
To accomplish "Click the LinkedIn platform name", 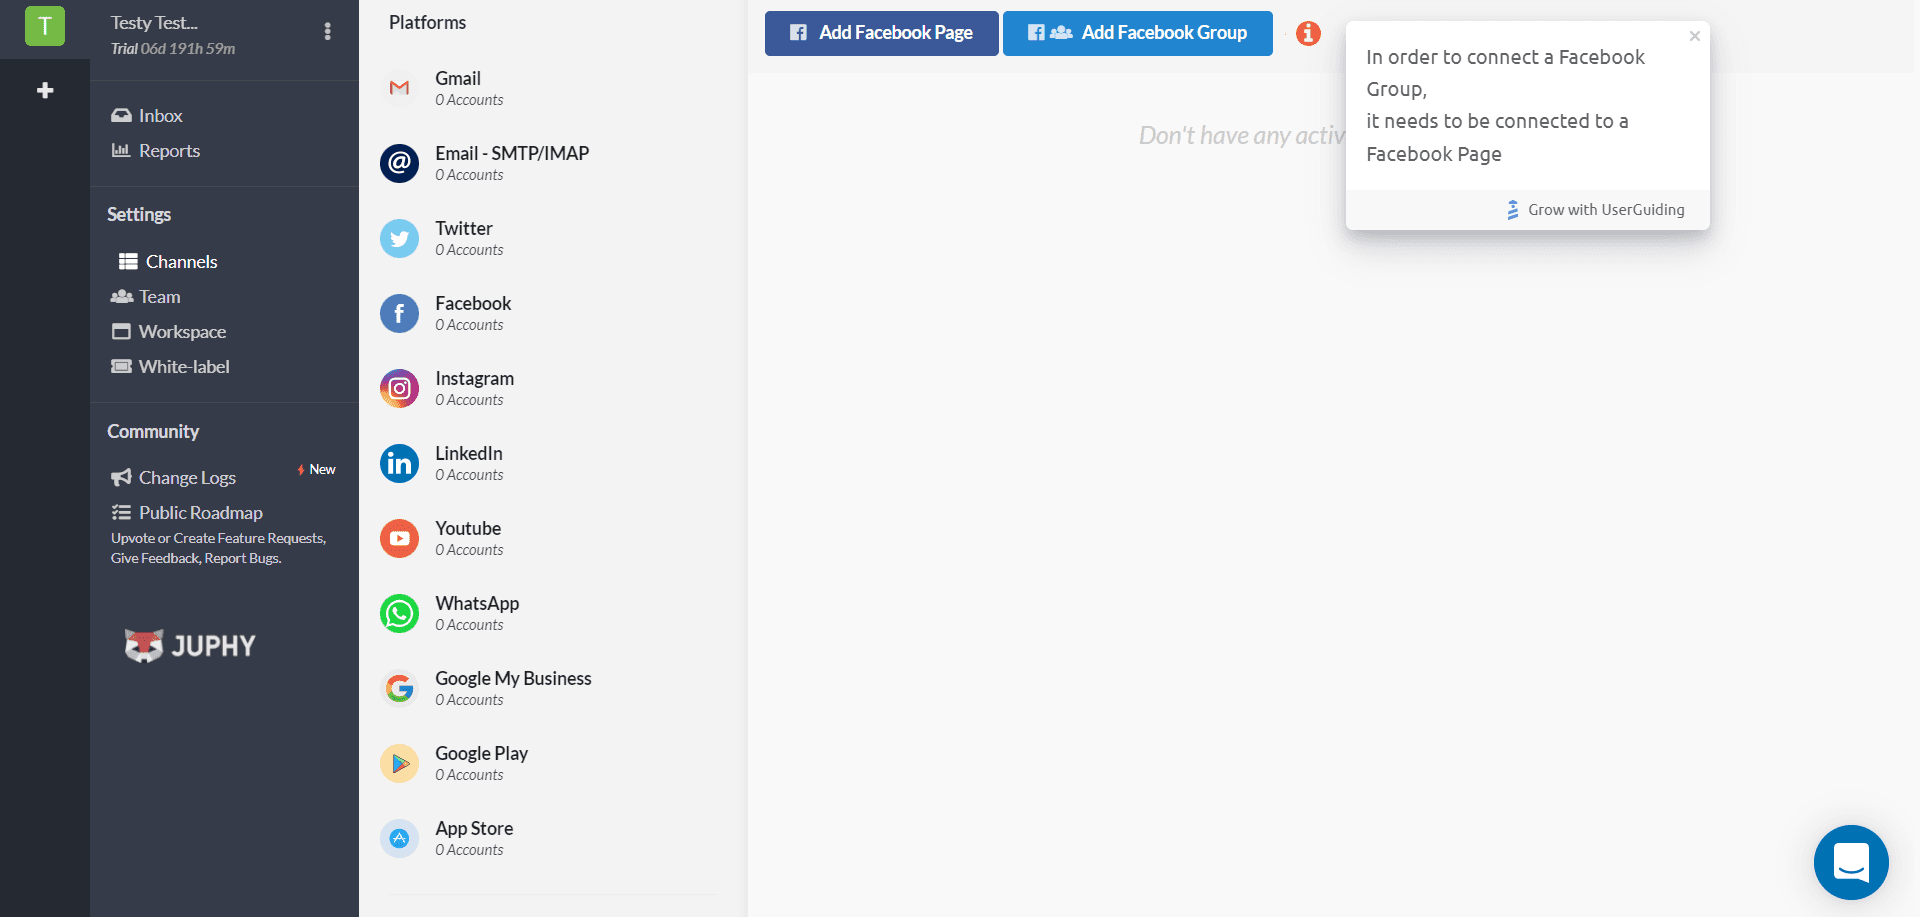I will click(469, 453).
